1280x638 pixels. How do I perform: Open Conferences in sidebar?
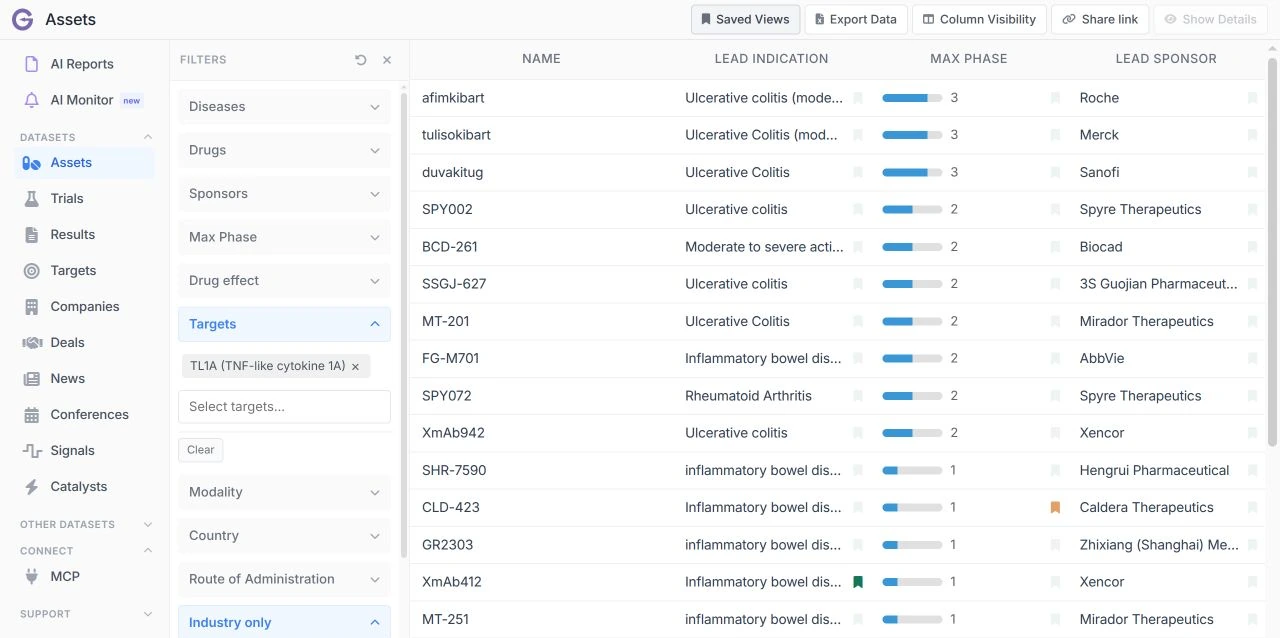coord(84,415)
